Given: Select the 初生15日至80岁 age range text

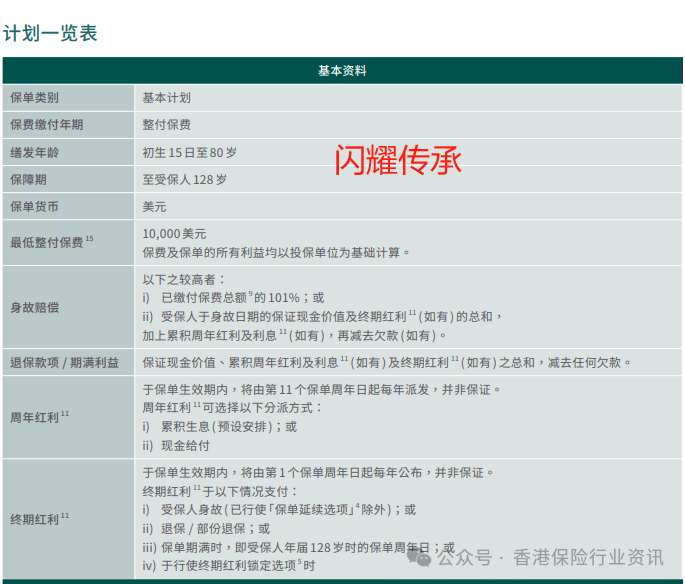Looking at the screenshot, I should click(190, 153).
